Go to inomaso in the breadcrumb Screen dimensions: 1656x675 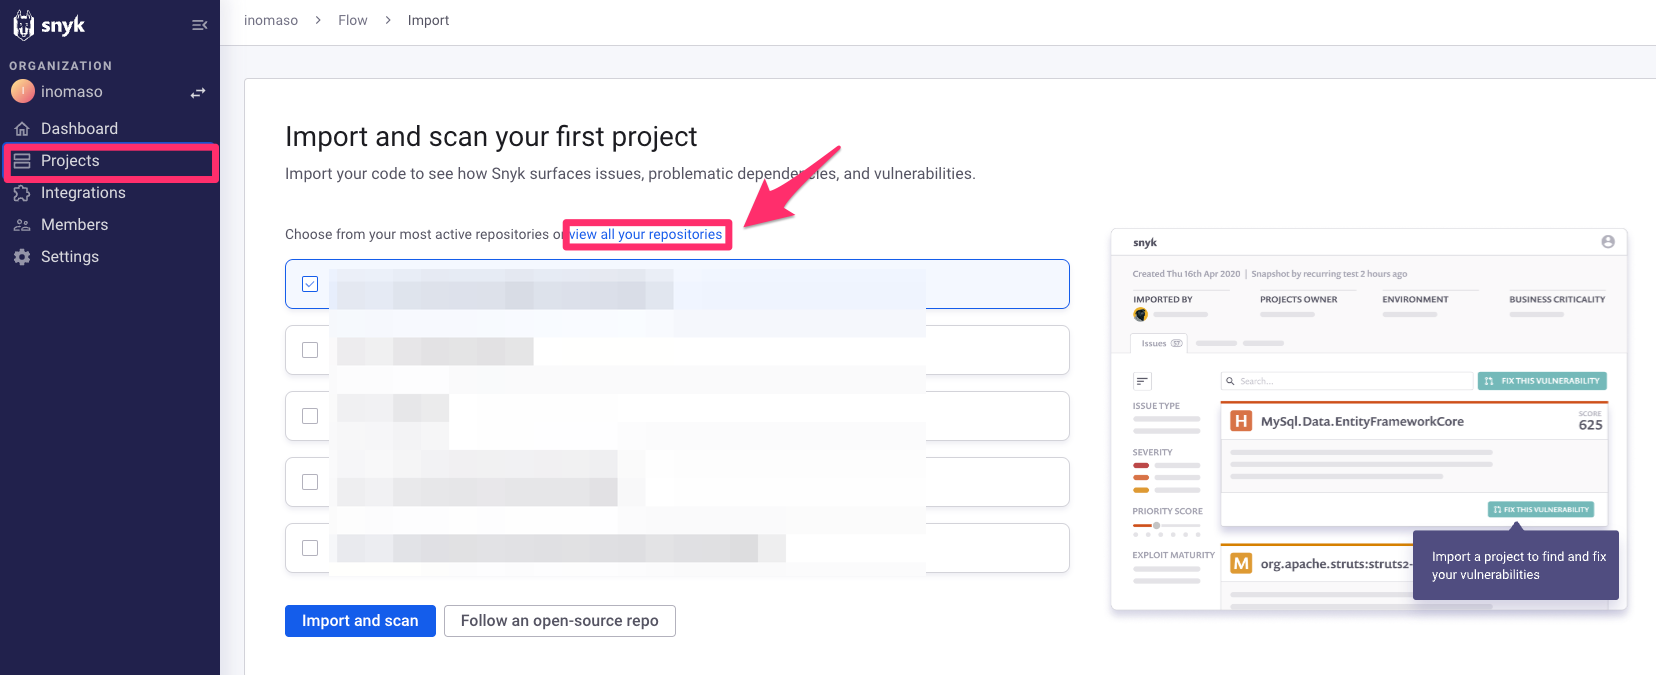(271, 20)
